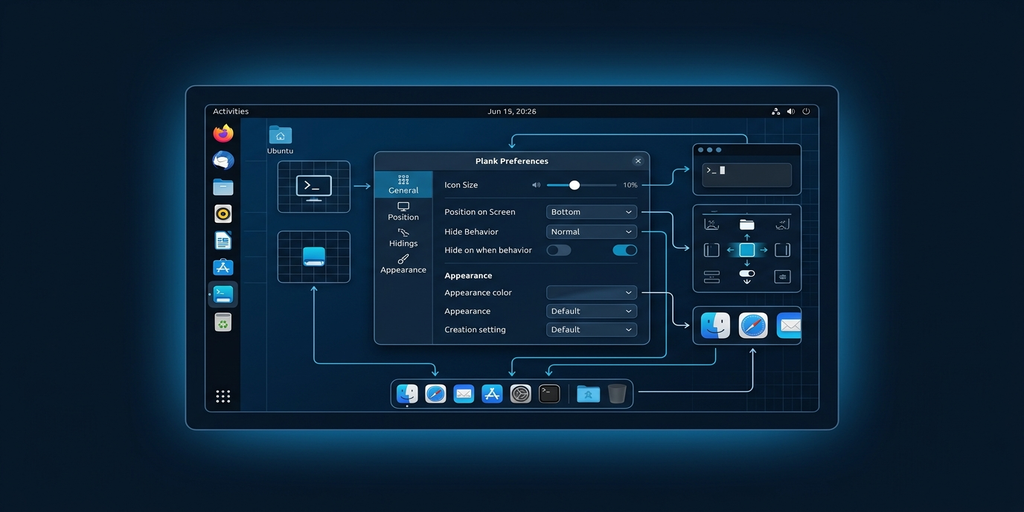Select the Hidings tab in the sidebar
This screenshot has width=1024, height=512.
(403, 237)
